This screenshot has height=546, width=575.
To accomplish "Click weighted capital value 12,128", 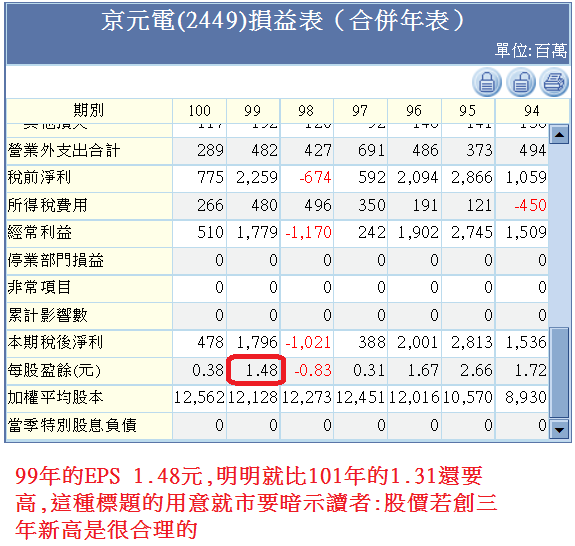I will (x=253, y=397).
